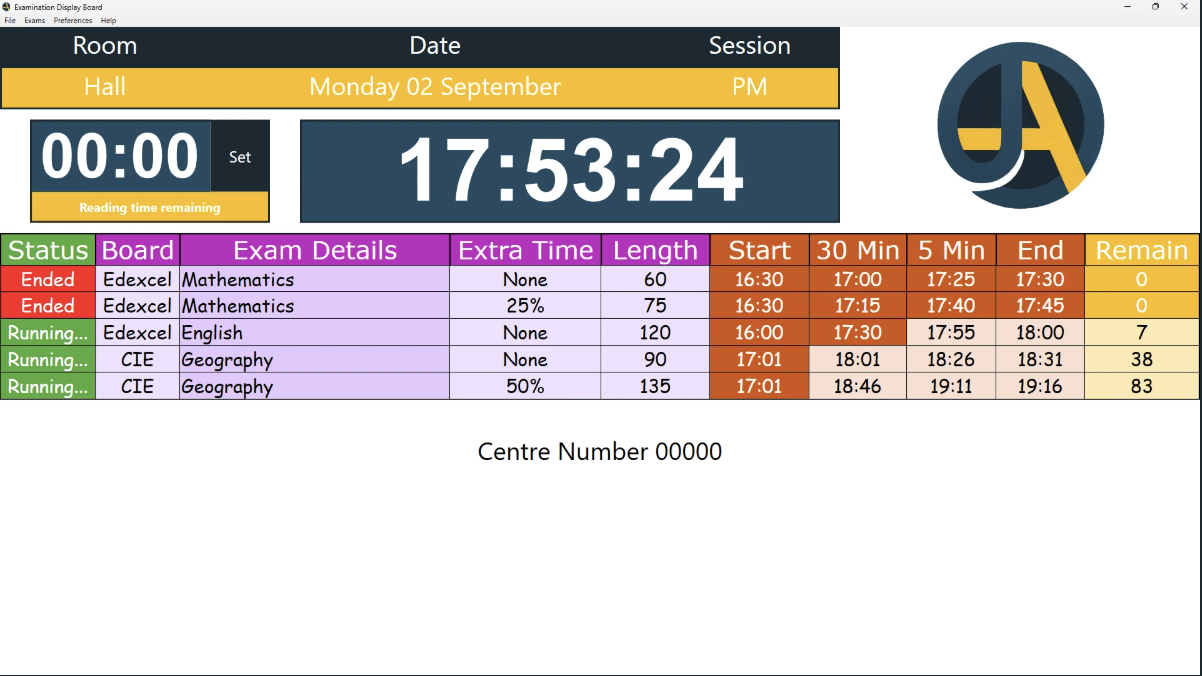Open the Preferences menu
This screenshot has height=676, width=1202.
coord(73,20)
